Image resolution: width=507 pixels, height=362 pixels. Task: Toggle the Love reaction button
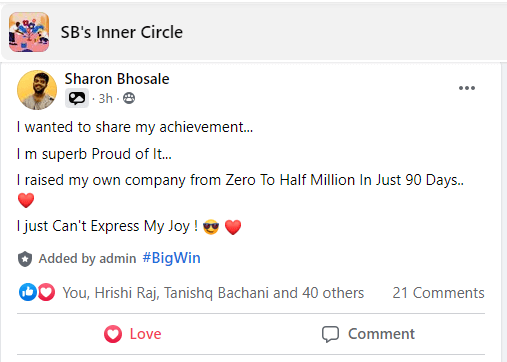[x=133, y=334]
